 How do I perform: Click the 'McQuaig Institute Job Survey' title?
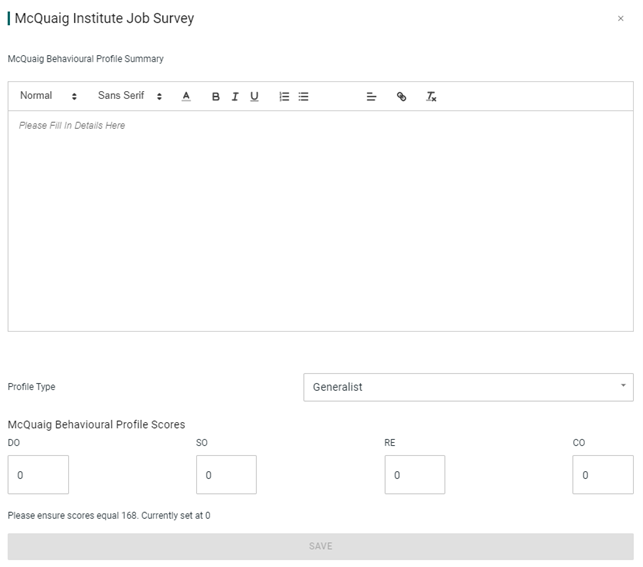[104, 18]
